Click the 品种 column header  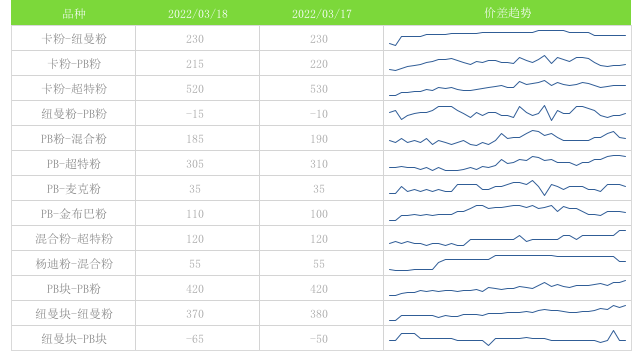74,14
